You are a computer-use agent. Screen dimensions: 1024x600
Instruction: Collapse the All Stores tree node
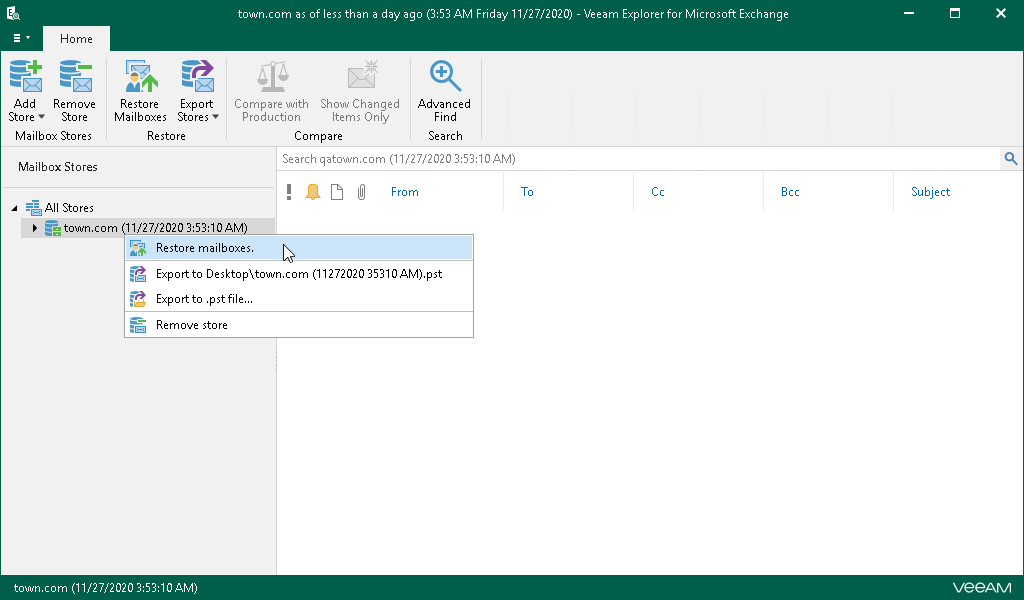[15, 208]
